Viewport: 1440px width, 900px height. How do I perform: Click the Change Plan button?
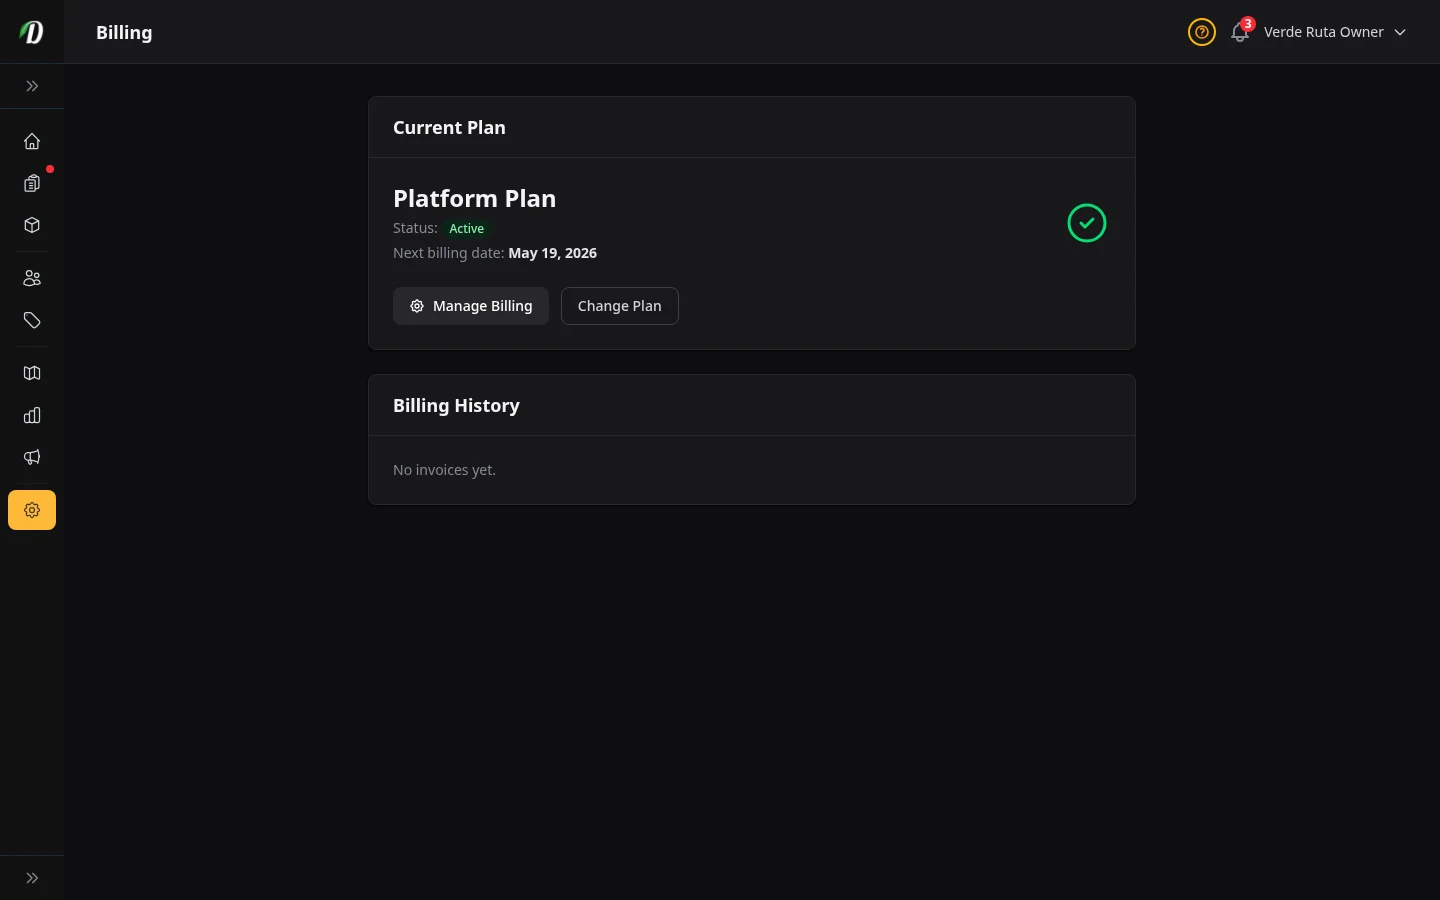point(619,306)
